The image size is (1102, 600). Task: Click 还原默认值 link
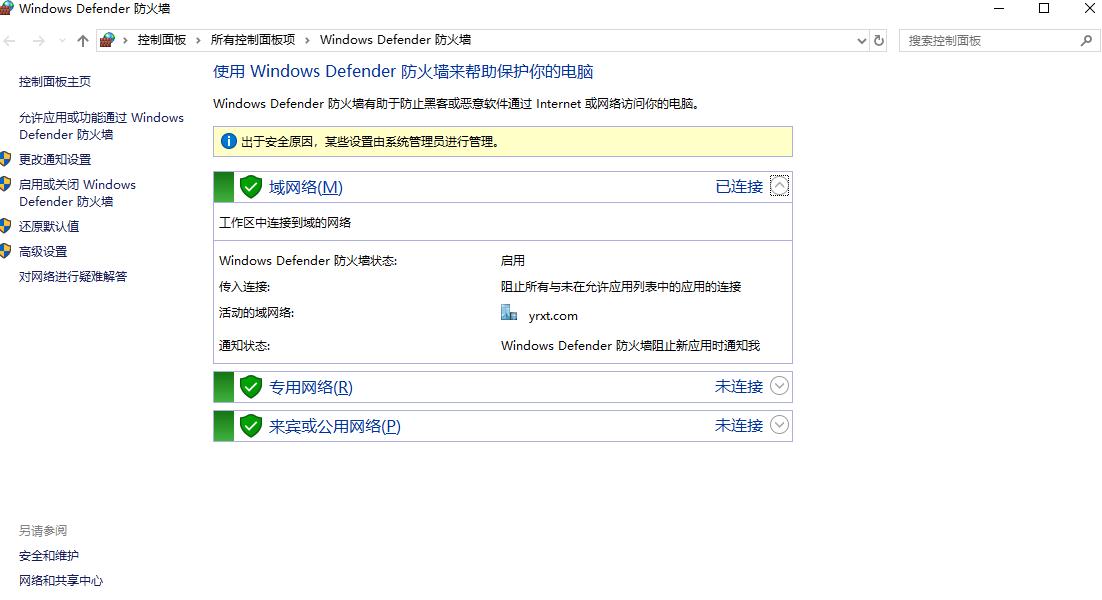coord(48,226)
